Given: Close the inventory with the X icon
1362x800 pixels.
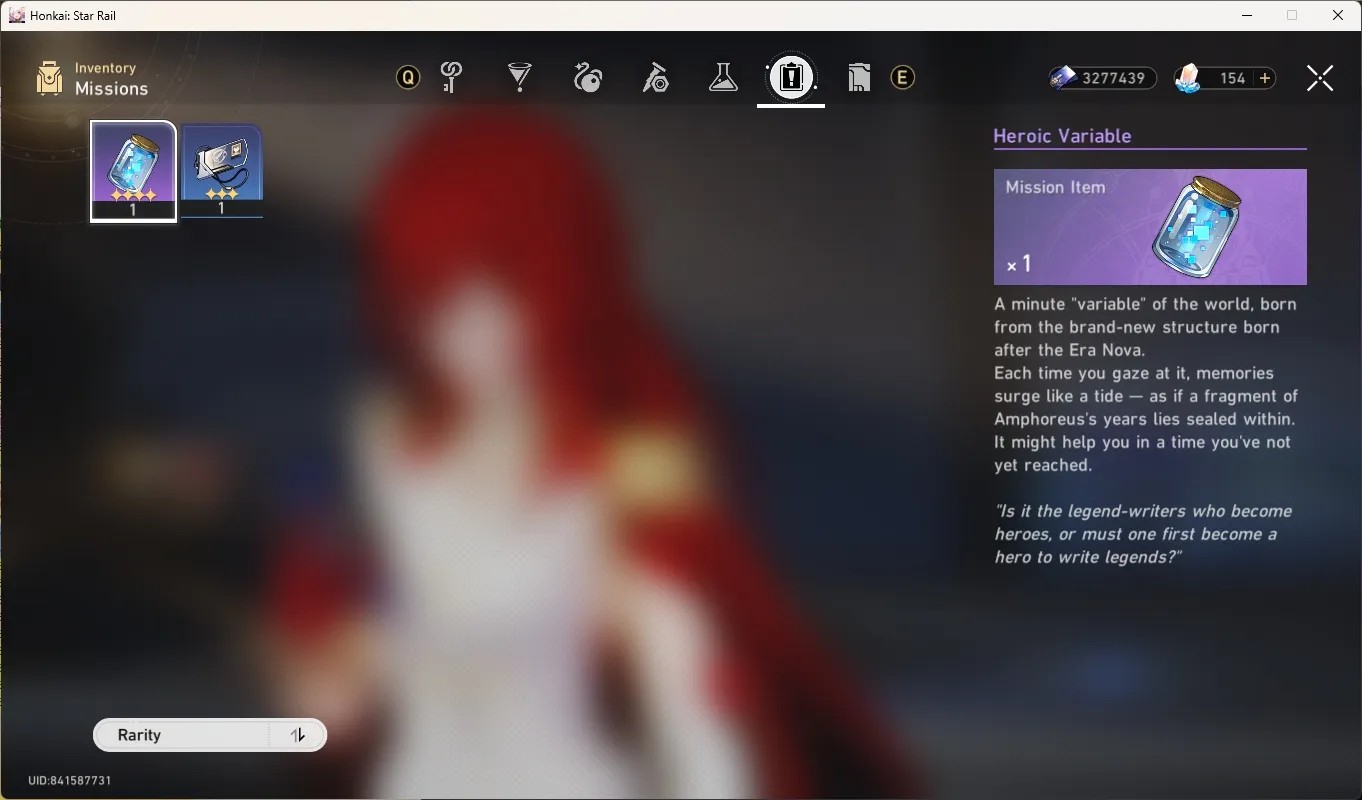Looking at the screenshot, I should tap(1320, 78).
